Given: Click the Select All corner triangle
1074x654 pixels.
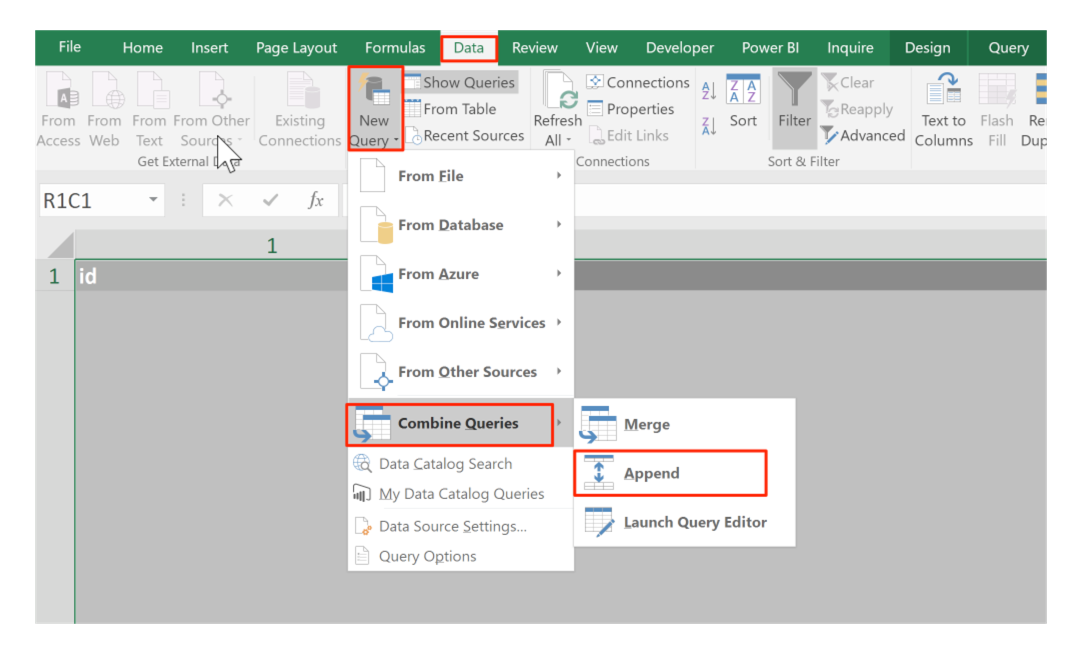Looking at the screenshot, I should 61,245.
